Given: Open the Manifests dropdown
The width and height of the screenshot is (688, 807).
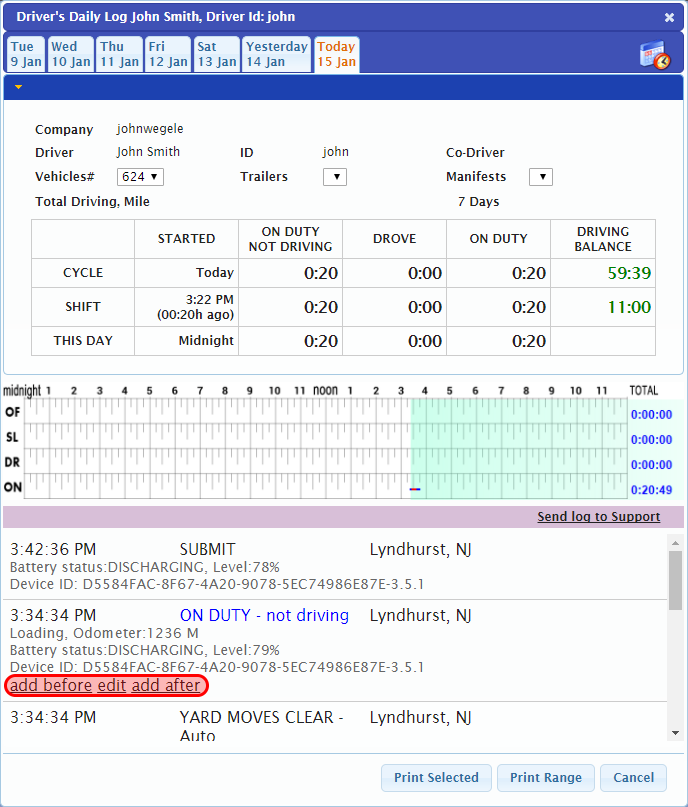Looking at the screenshot, I should click(x=541, y=177).
